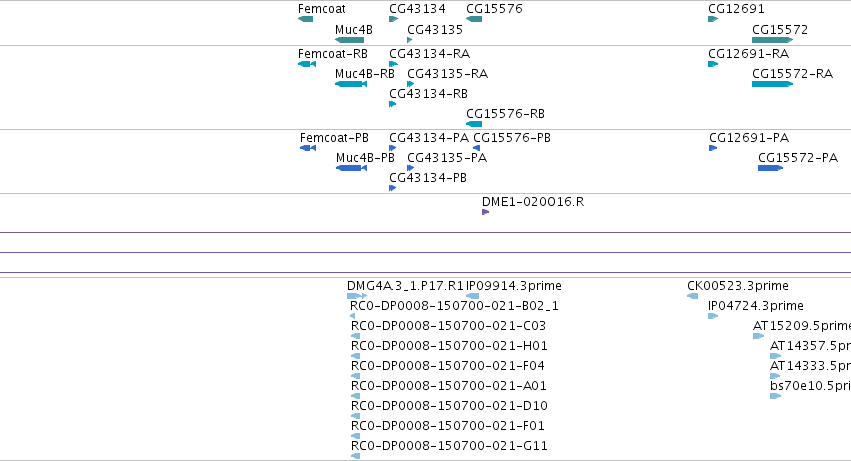This screenshot has height=461, width=851.
Task: Click the CG43135 gene label
Action: 435,29
